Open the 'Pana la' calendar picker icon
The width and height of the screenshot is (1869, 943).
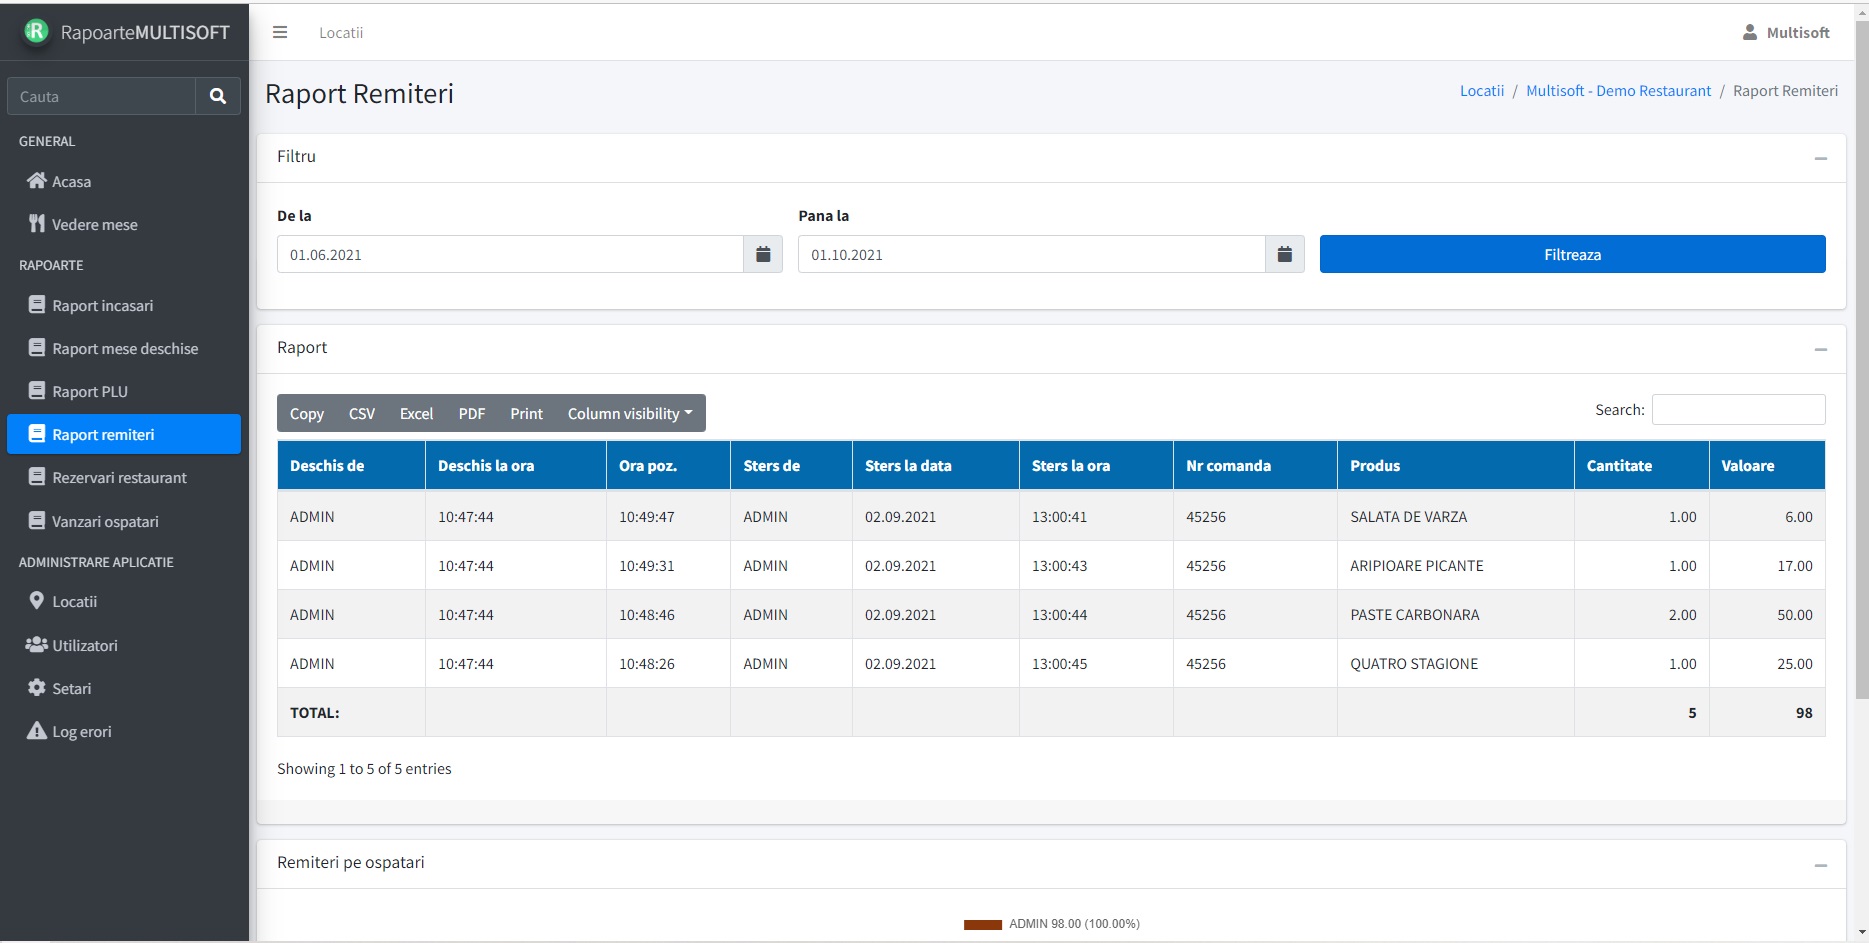[x=1284, y=254]
